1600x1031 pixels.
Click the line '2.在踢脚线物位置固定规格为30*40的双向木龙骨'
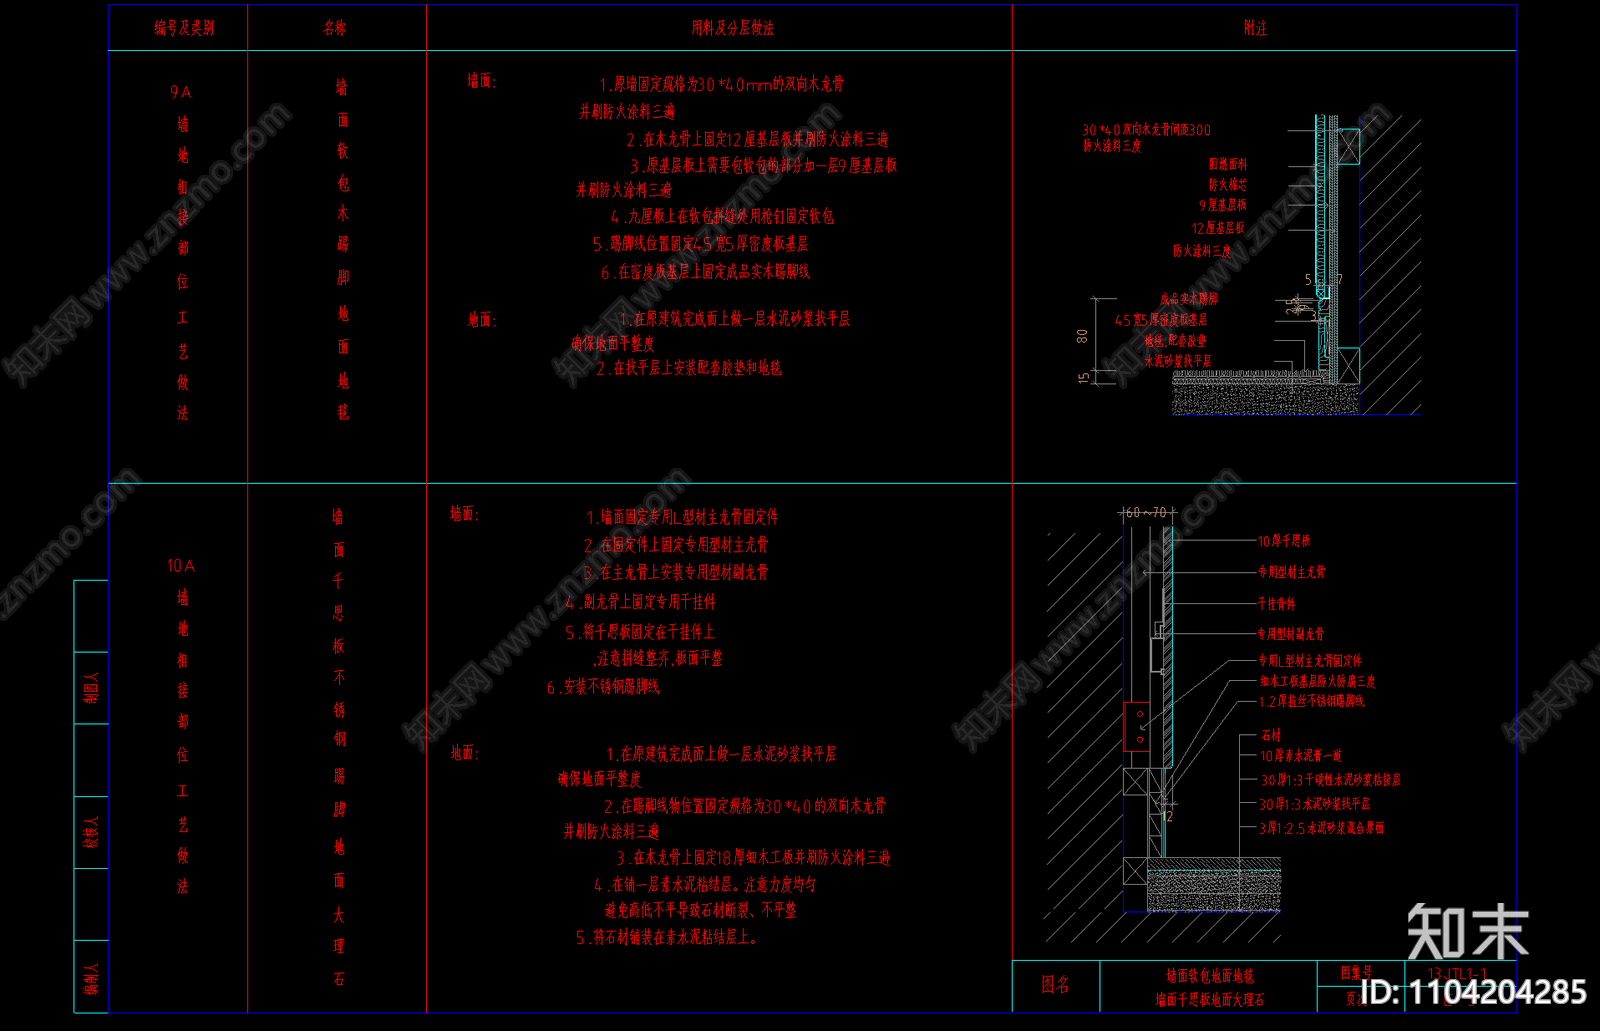click(x=745, y=807)
